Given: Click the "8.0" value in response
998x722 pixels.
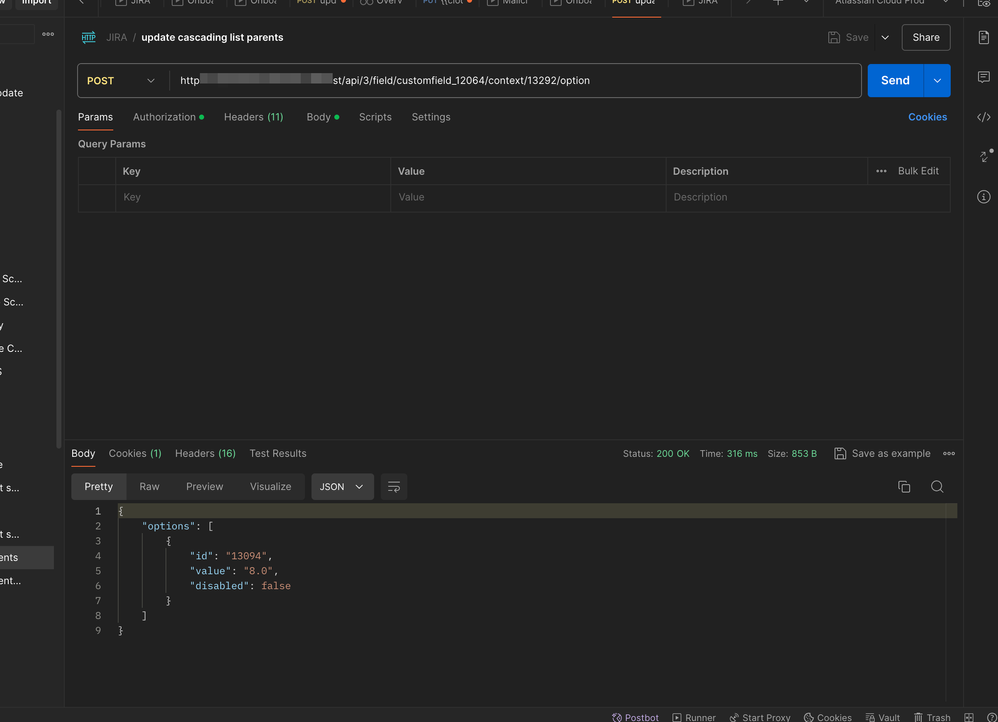Looking at the screenshot, I should [x=258, y=571].
